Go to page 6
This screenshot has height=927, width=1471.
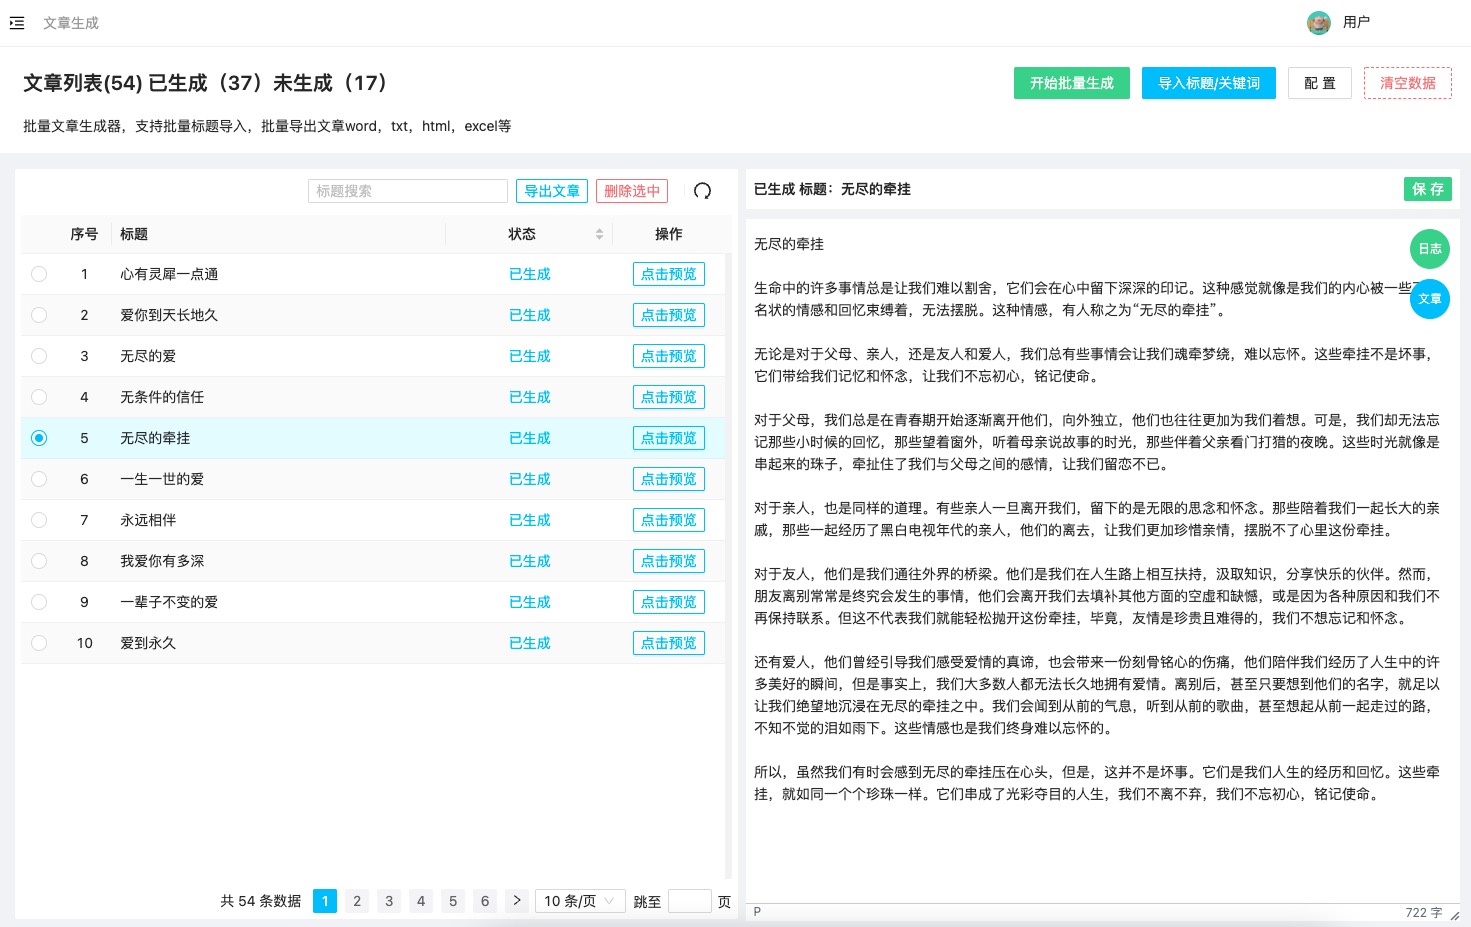(x=485, y=901)
